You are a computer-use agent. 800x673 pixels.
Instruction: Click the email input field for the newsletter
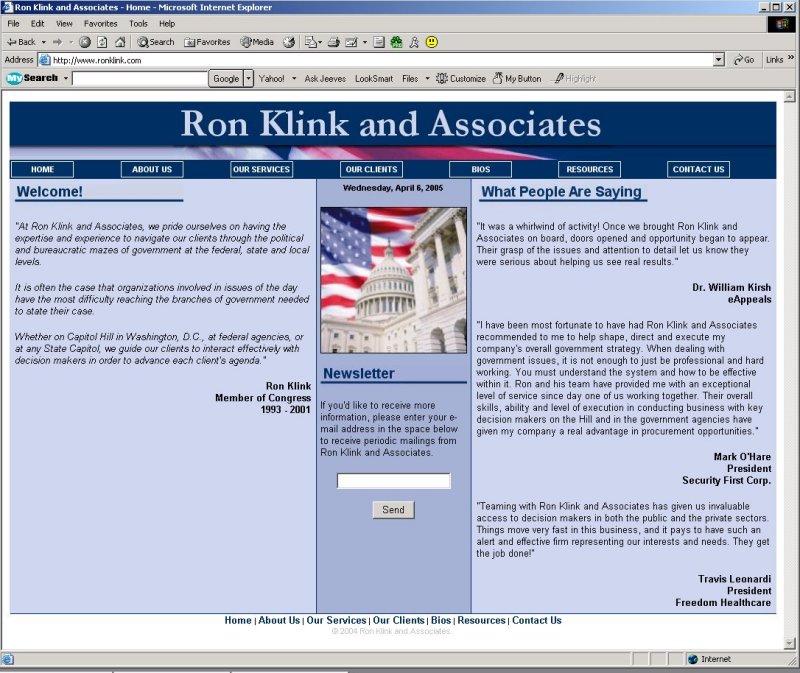(393, 481)
